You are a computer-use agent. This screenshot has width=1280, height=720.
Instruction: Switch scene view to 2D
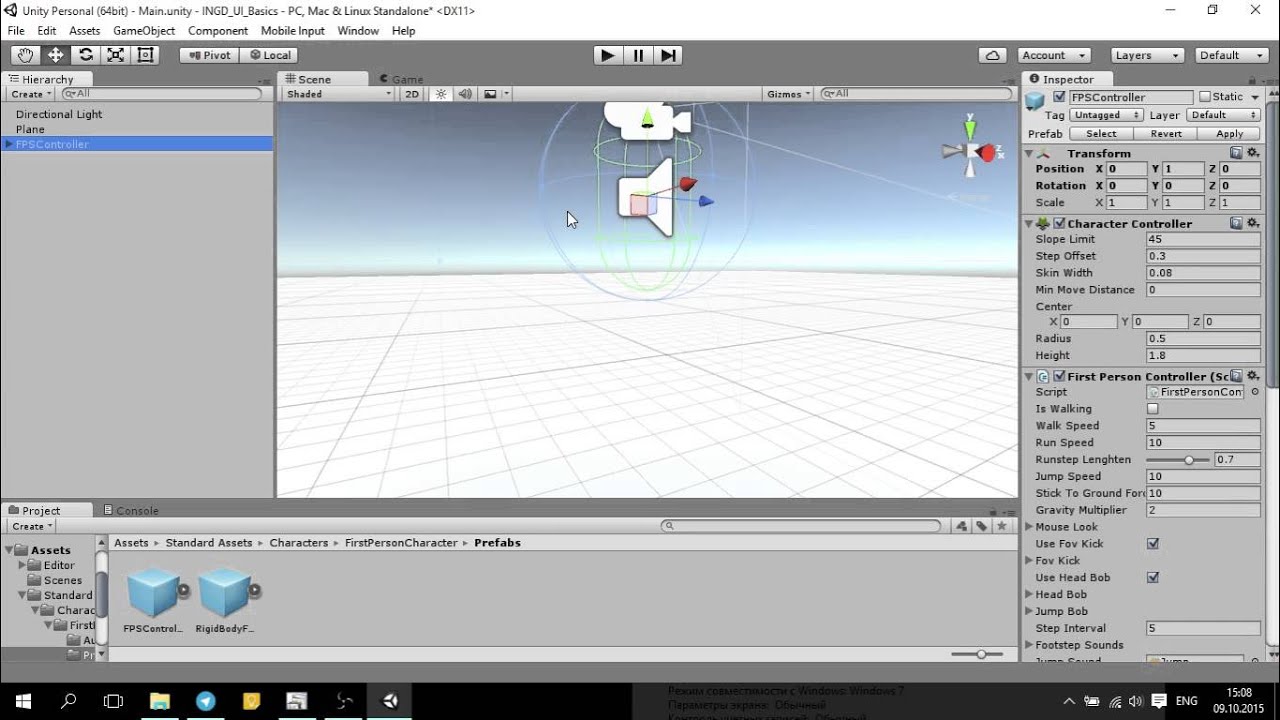coord(412,94)
